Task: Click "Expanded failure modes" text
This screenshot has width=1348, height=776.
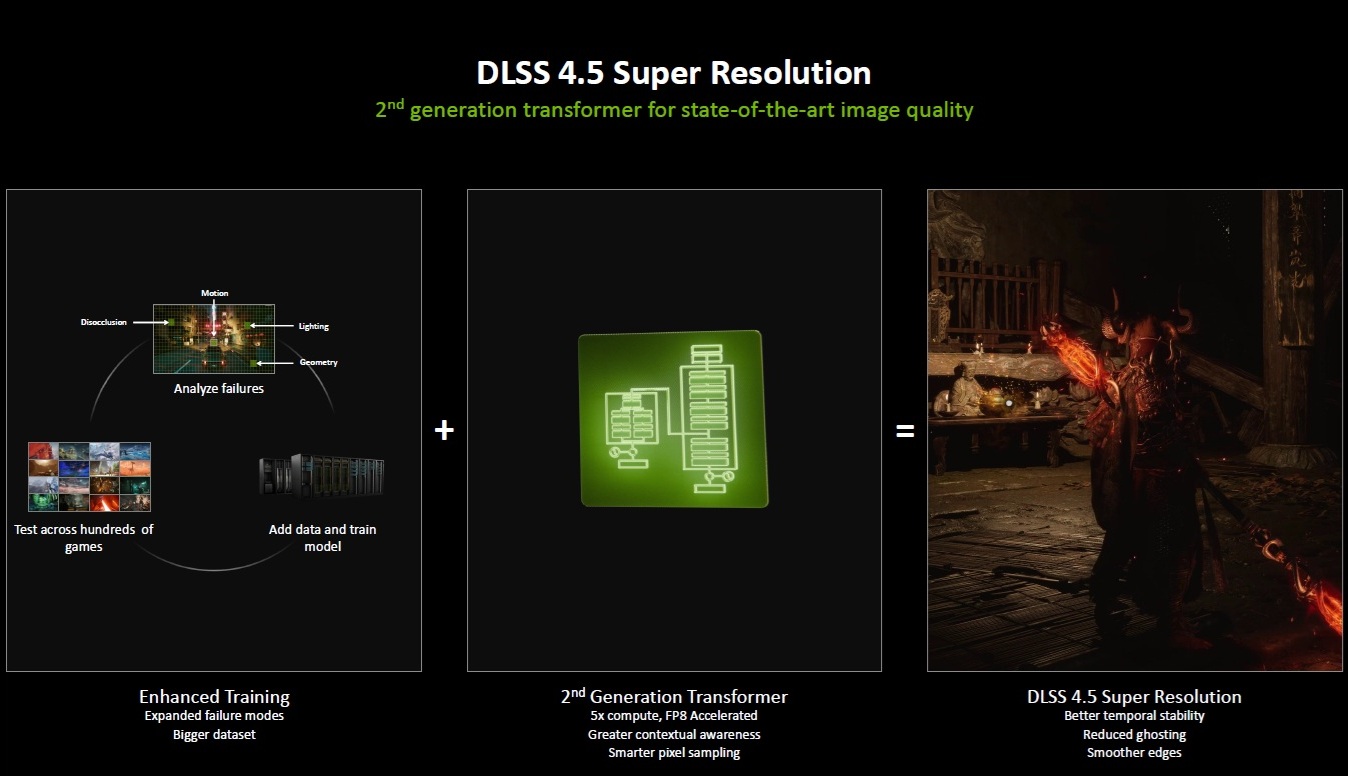Action: [214, 716]
